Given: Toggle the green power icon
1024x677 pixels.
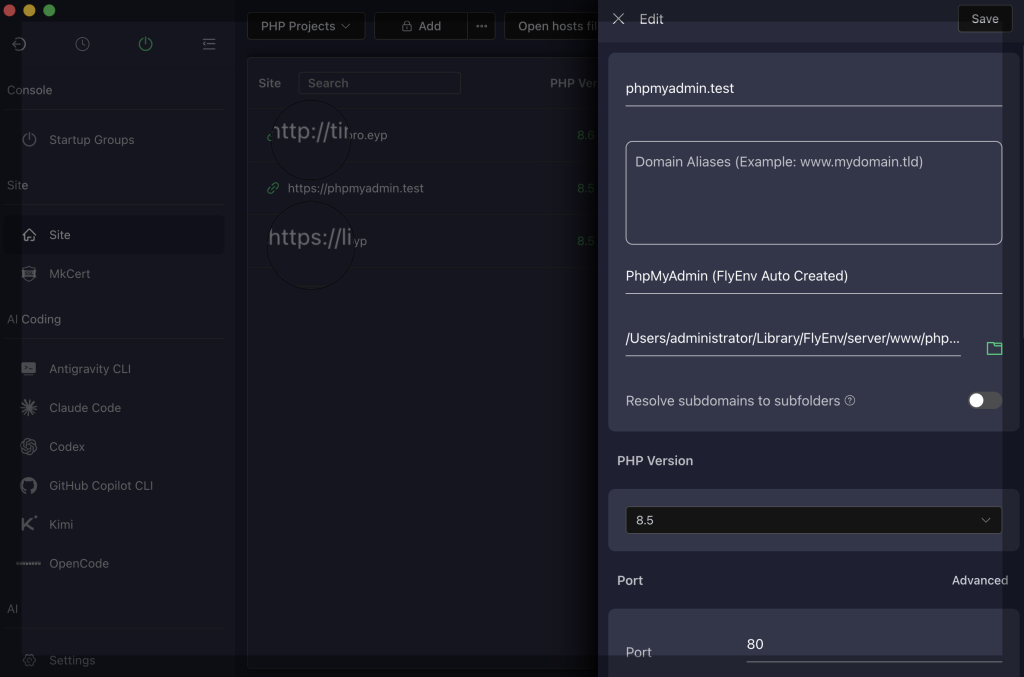Looking at the screenshot, I should [x=146, y=44].
